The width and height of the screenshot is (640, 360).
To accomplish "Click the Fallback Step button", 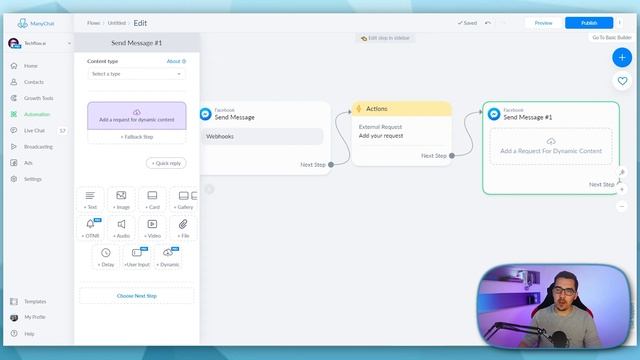I will click(x=137, y=137).
